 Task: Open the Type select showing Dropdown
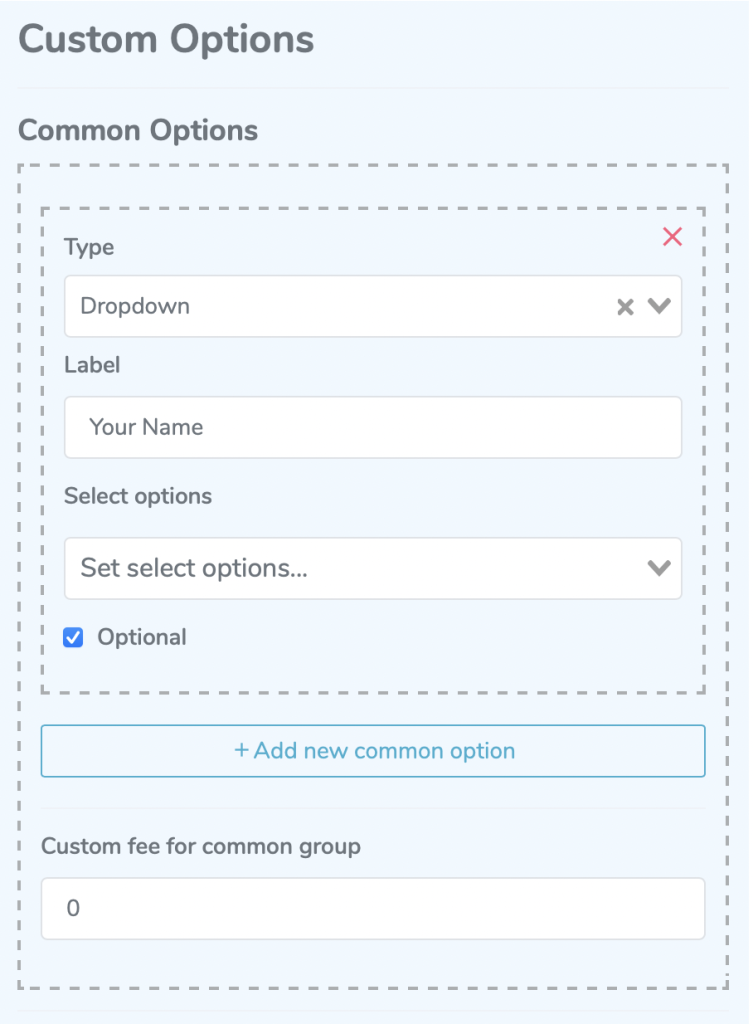[x=373, y=306]
